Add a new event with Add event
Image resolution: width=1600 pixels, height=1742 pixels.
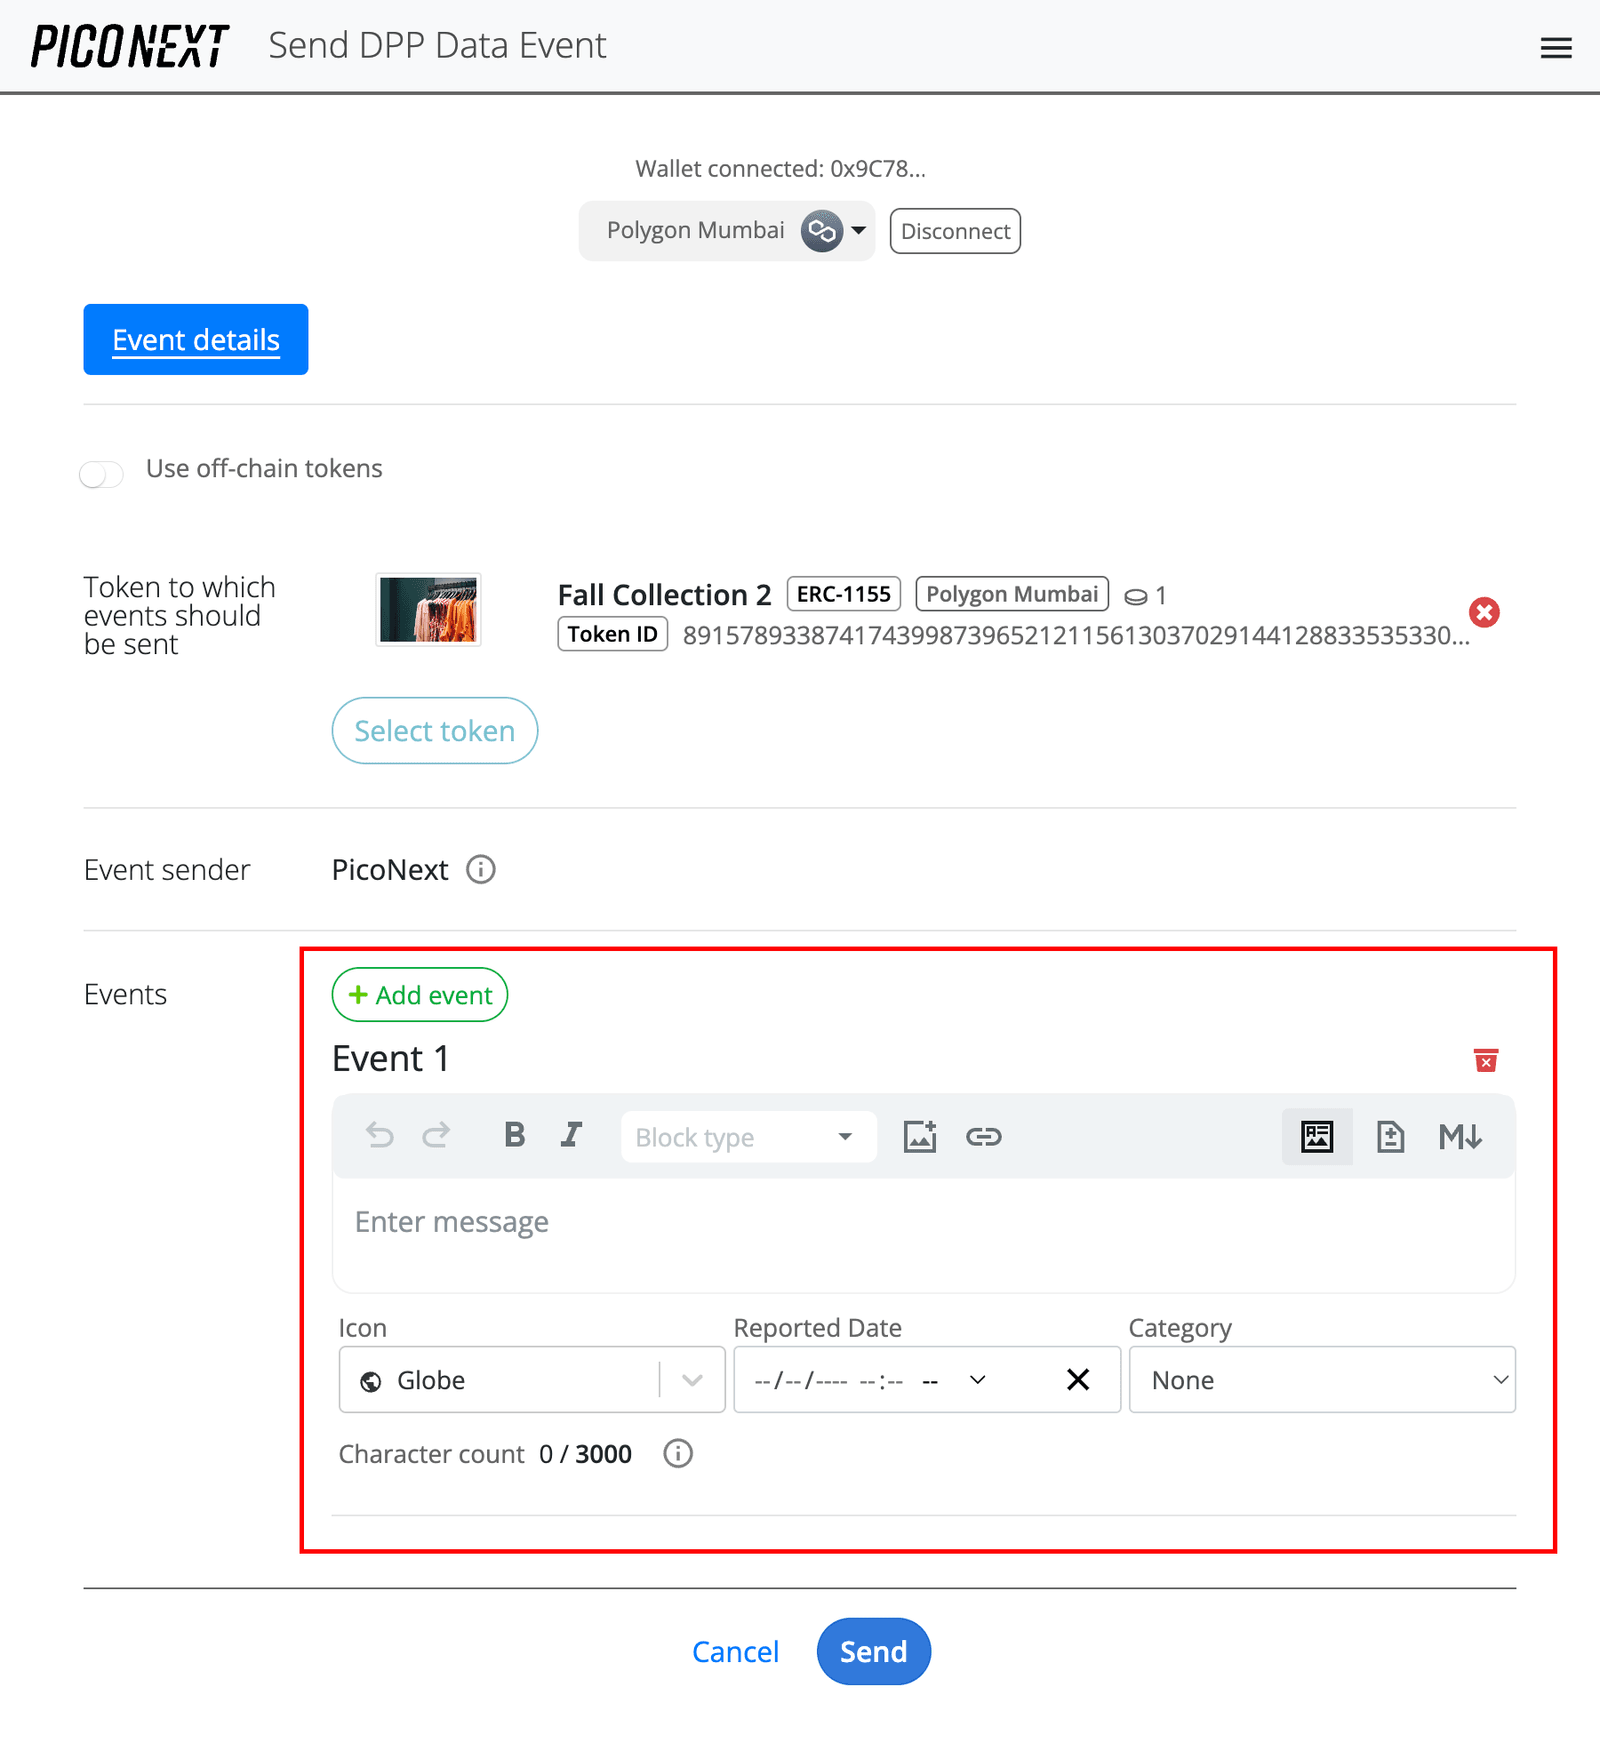click(419, 994)
